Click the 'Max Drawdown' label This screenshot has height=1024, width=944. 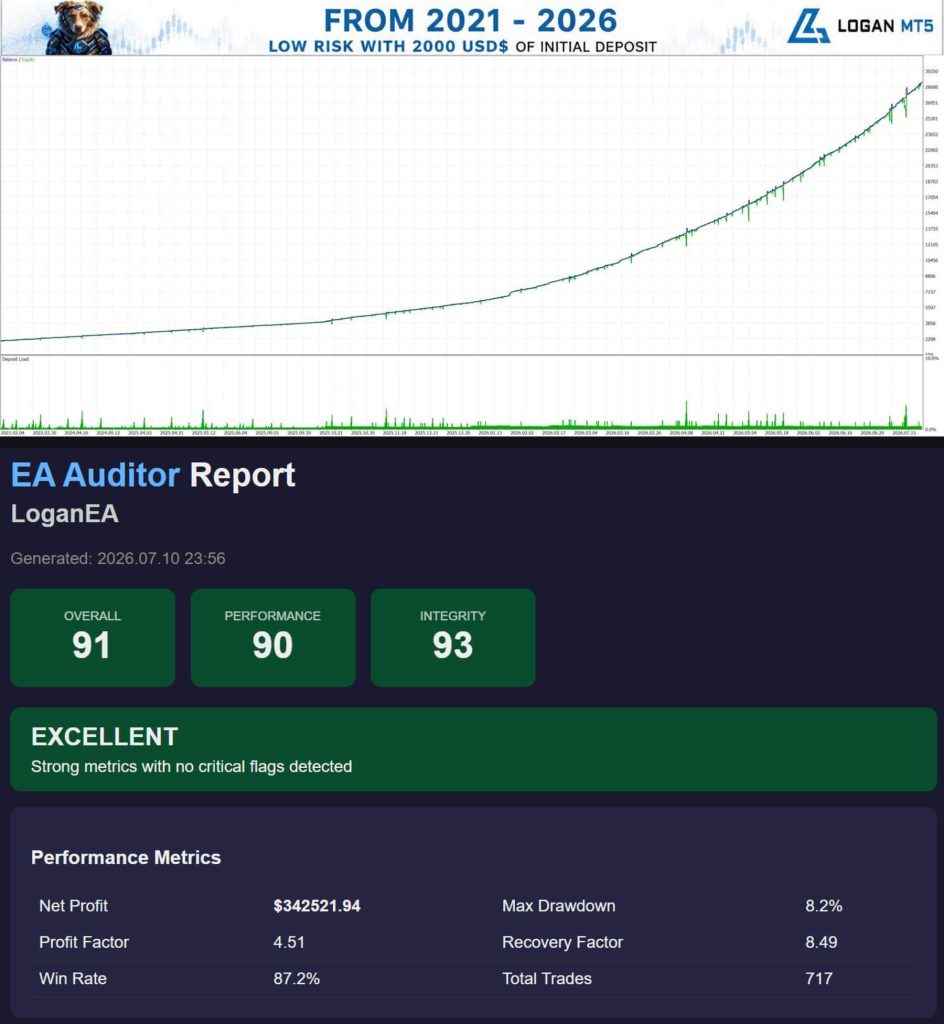click(559, 906)
